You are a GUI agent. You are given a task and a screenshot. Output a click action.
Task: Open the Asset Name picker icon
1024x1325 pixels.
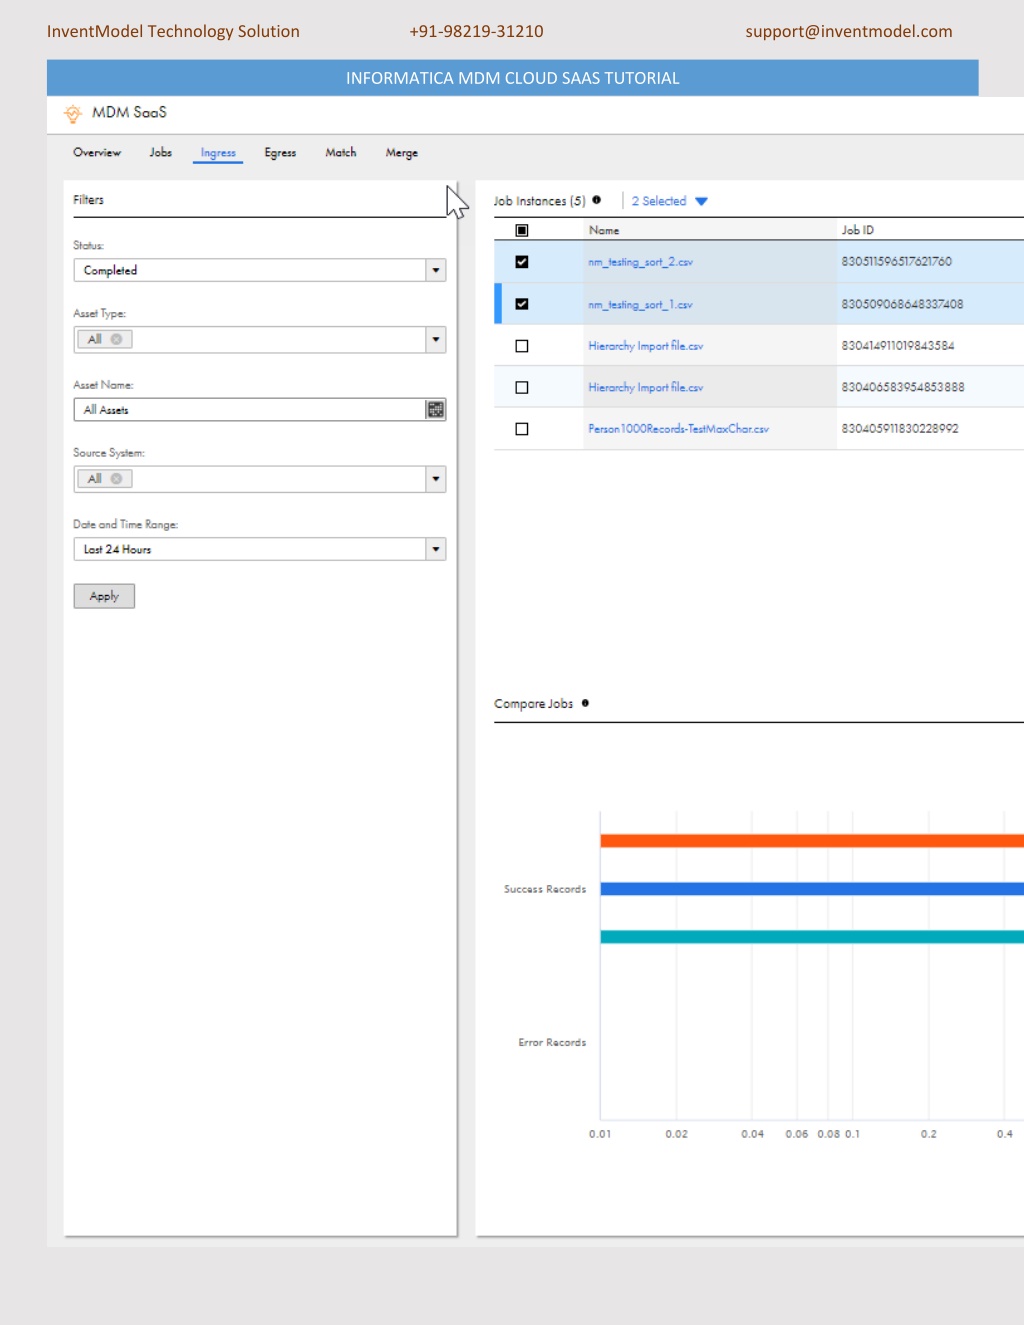[435, 409]
